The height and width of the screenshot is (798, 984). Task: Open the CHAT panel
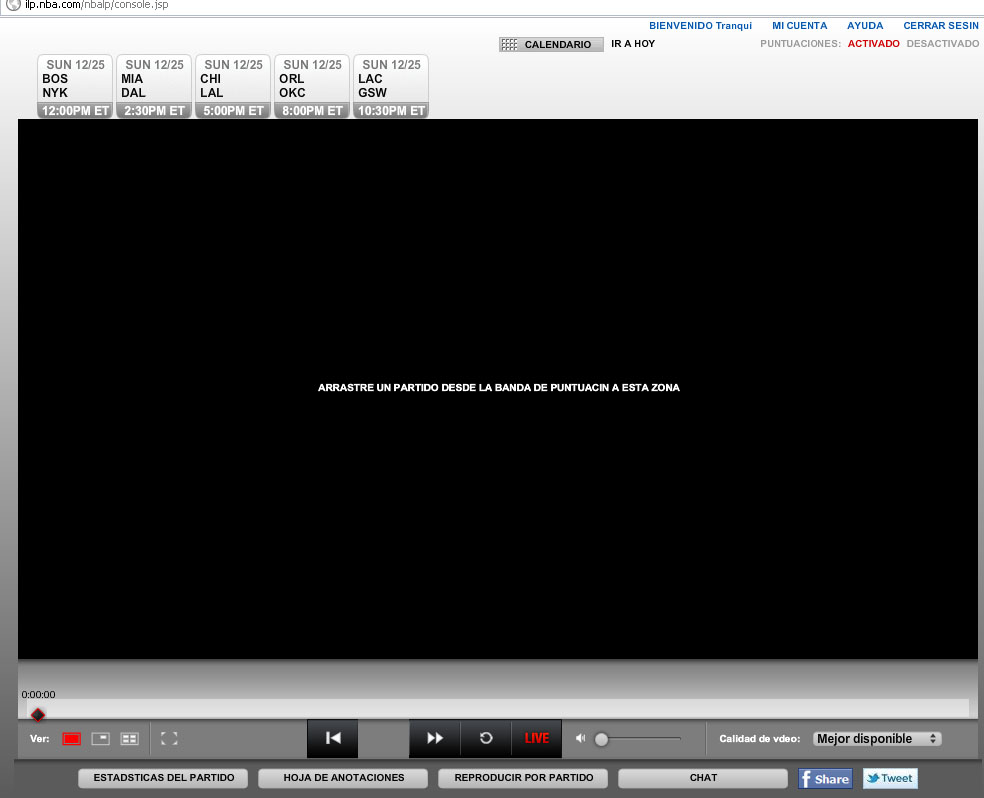pyautogui.click(x=703, y=778)
